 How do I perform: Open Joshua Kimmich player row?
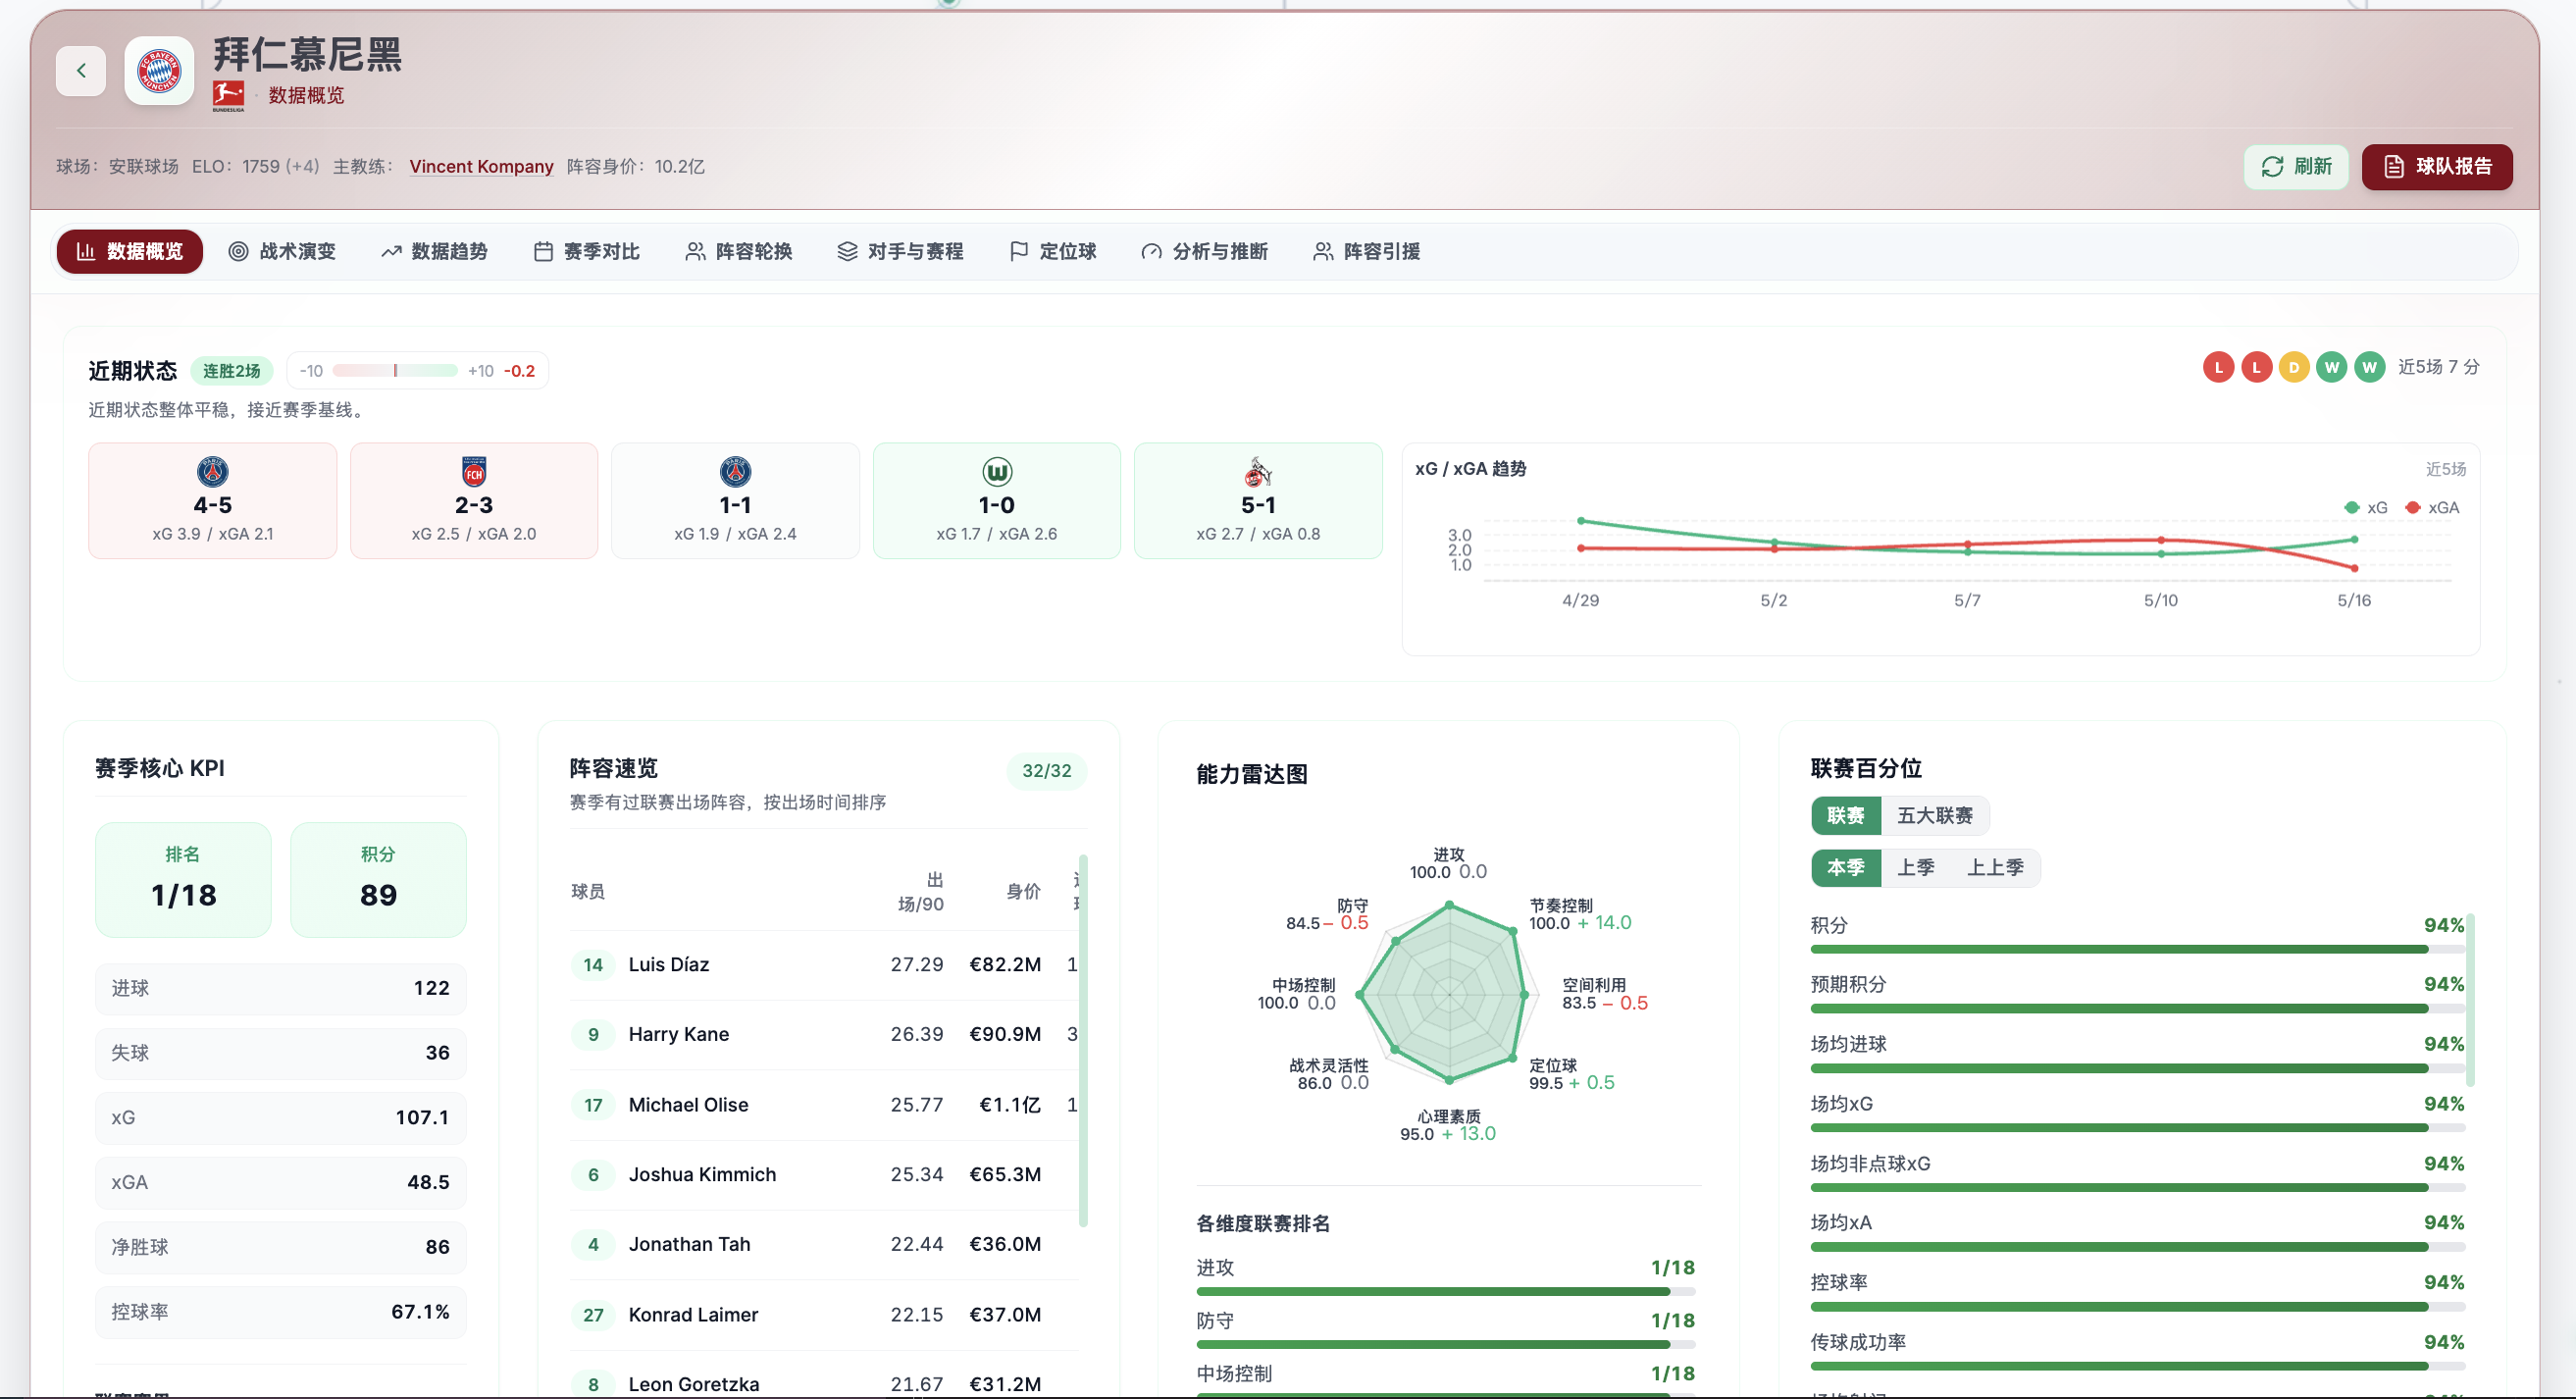click(824, 1174)
